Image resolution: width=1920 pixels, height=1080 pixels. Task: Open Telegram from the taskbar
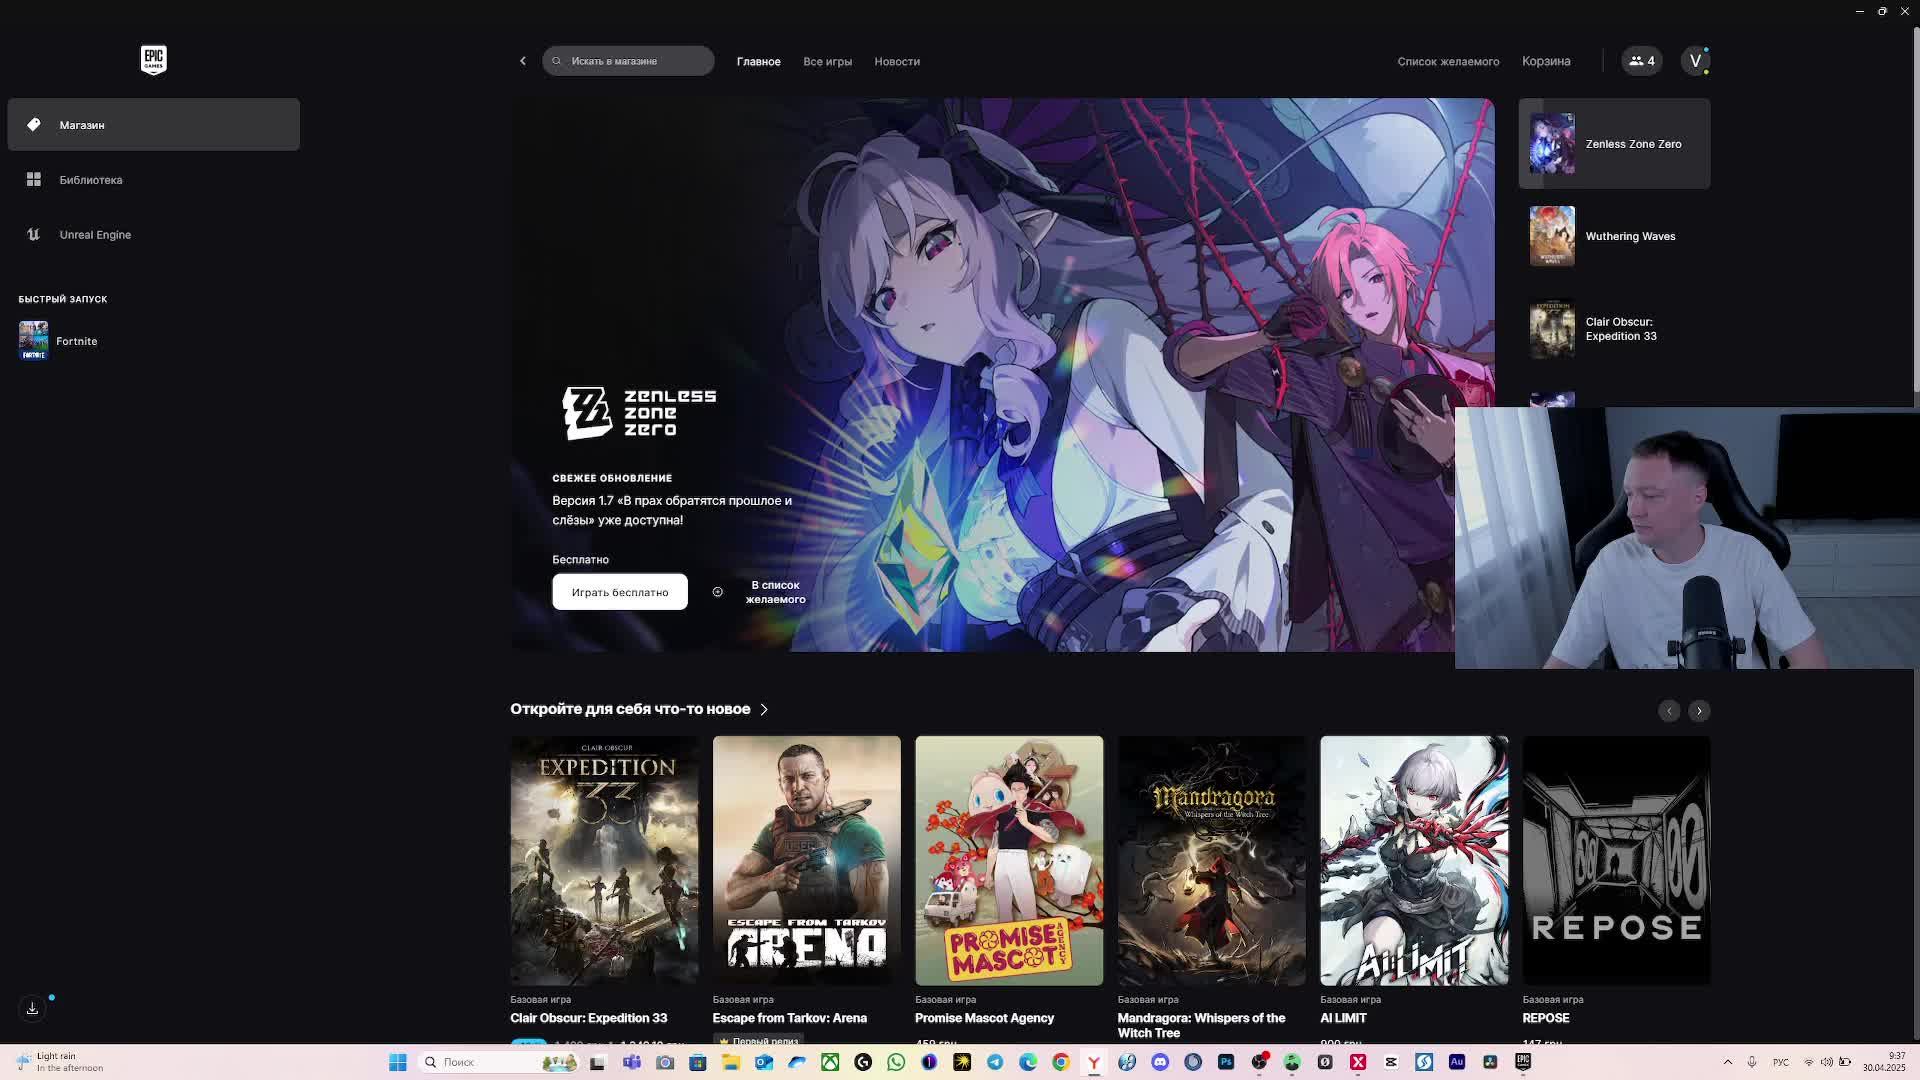pos(995,1062)
